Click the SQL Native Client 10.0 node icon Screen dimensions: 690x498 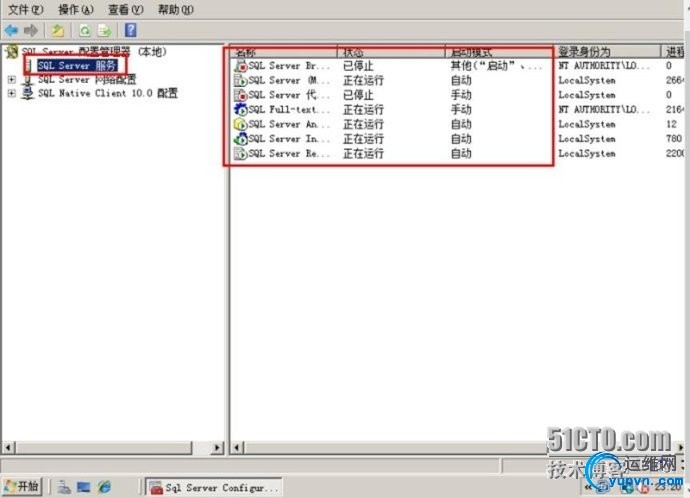(x=28, y=93)
